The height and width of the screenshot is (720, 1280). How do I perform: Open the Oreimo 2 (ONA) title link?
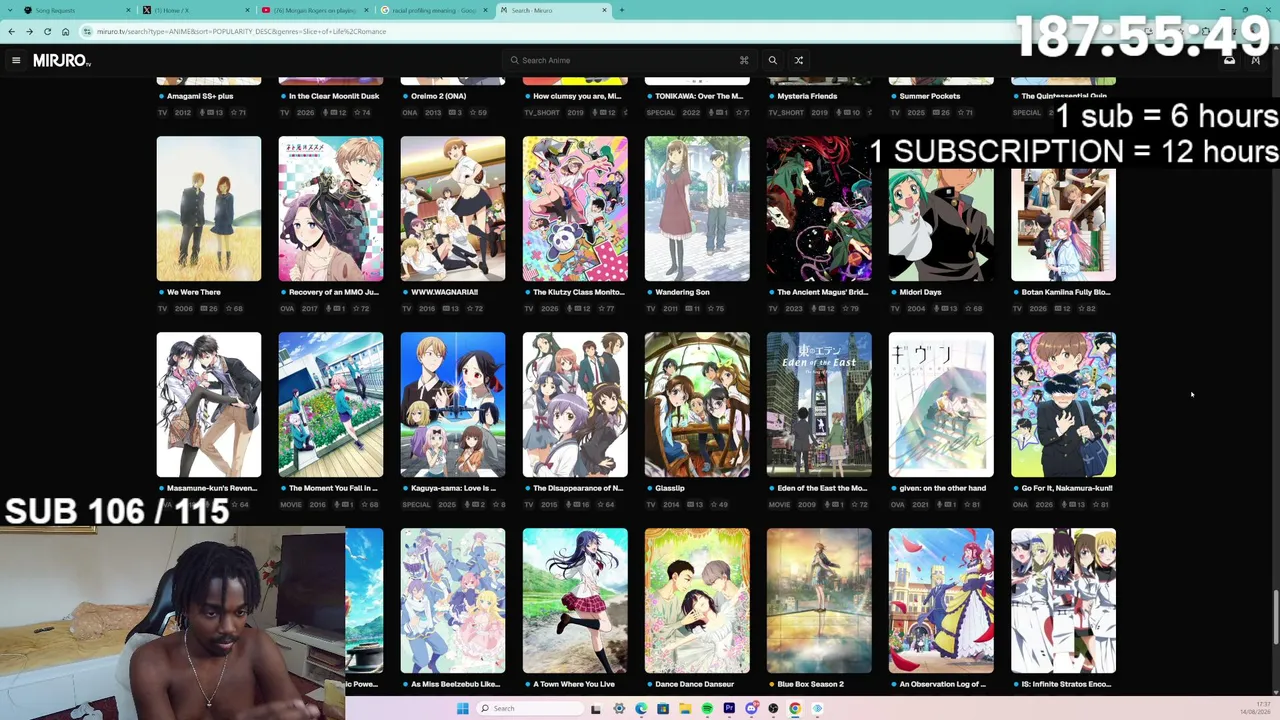(x=438, y=96)
